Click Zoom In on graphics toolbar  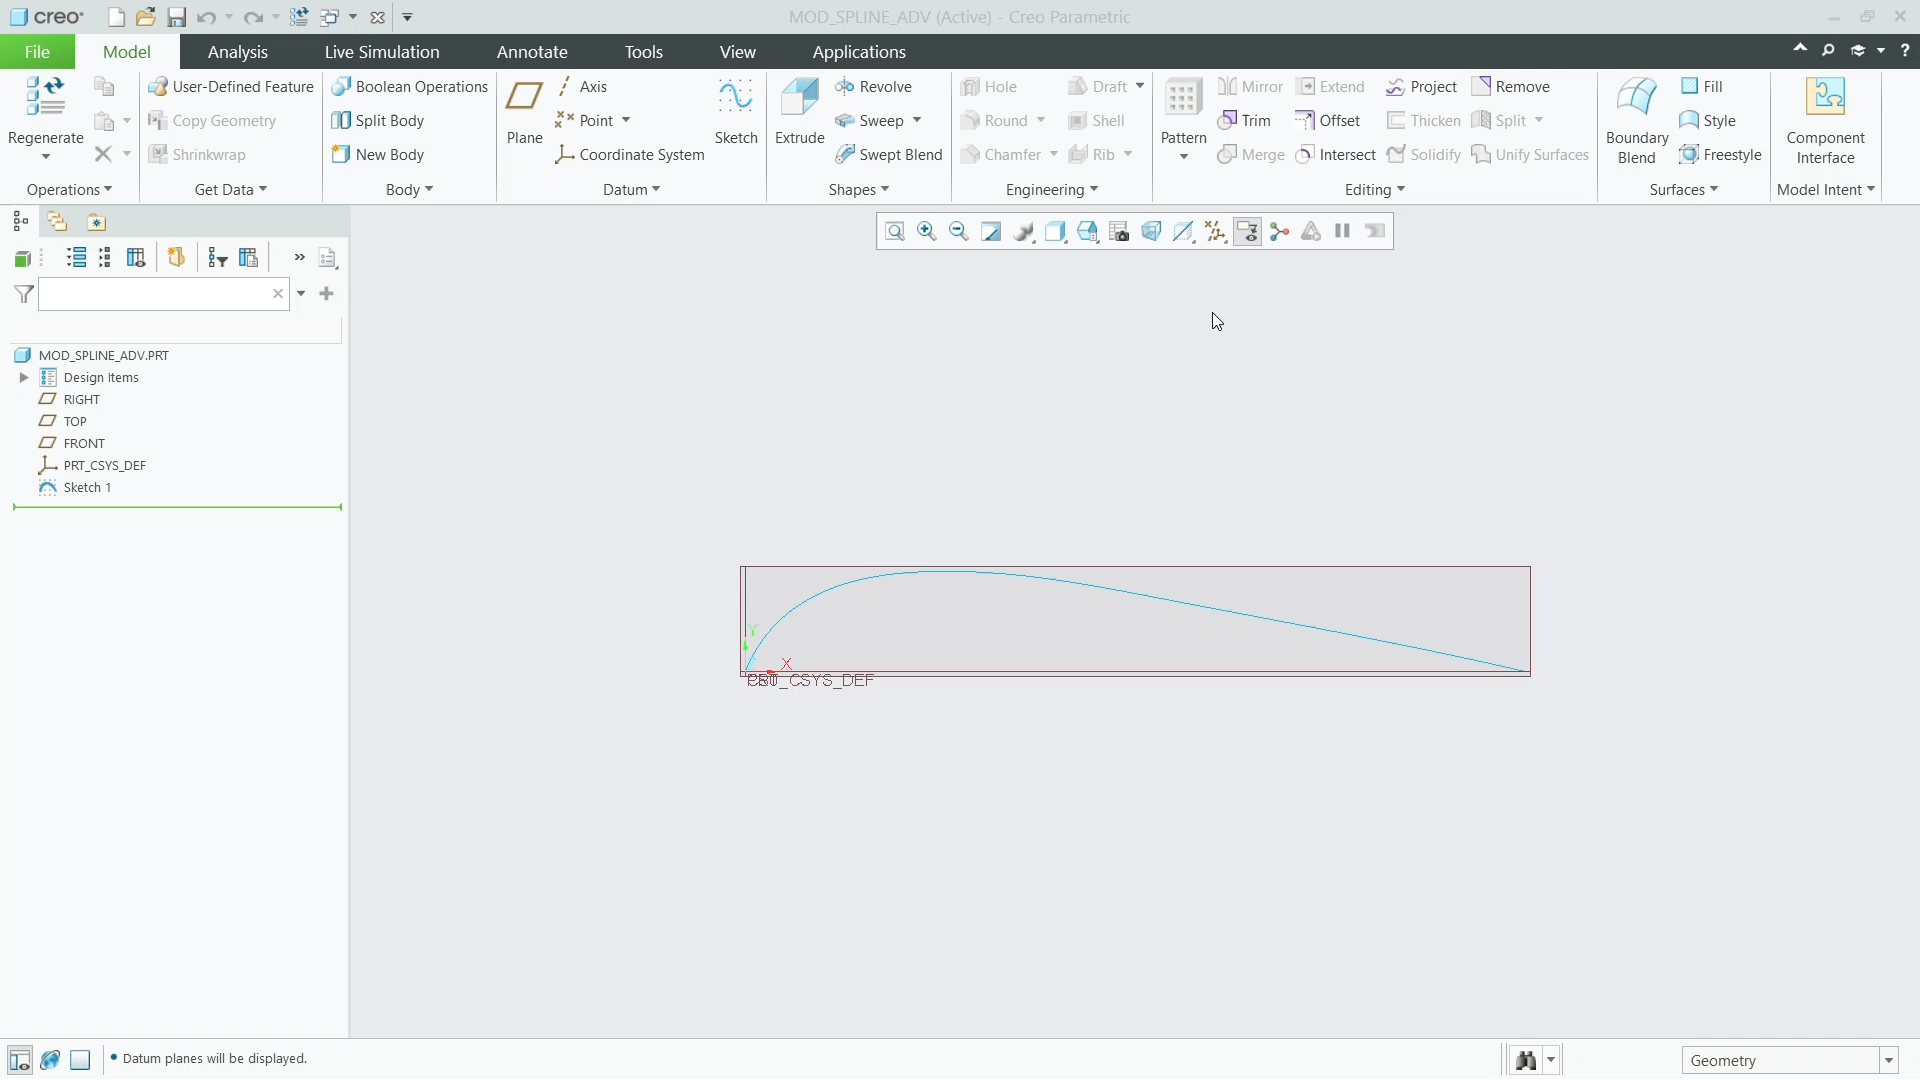[x=927, y=232]
